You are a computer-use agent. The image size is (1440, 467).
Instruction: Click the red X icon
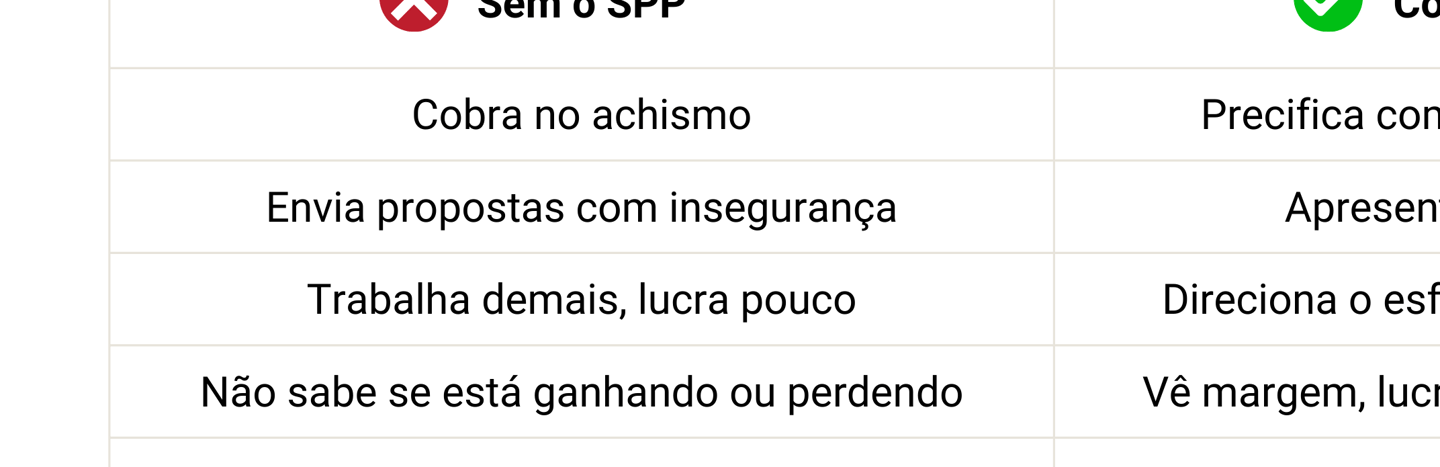click(x=414, y=10)
